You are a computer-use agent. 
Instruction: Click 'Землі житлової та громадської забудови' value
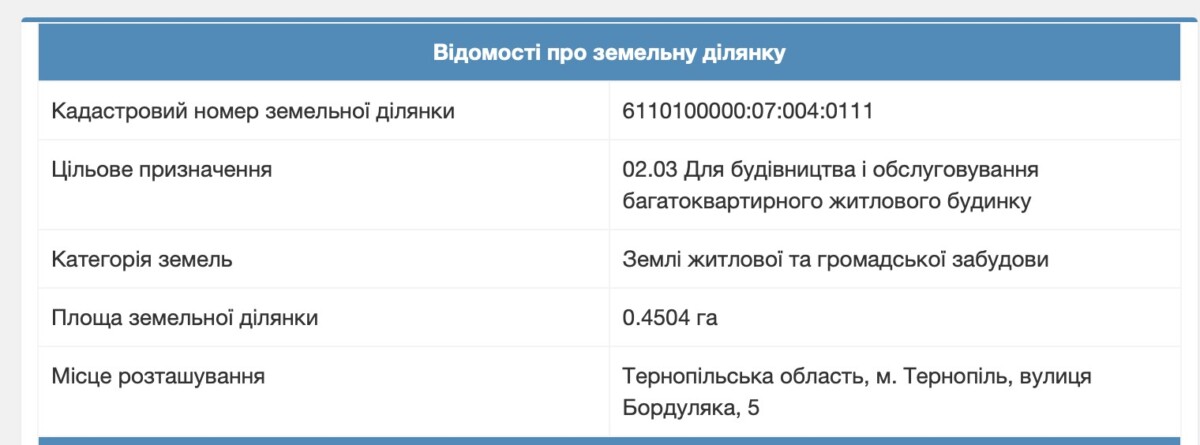tap(836, 260)
